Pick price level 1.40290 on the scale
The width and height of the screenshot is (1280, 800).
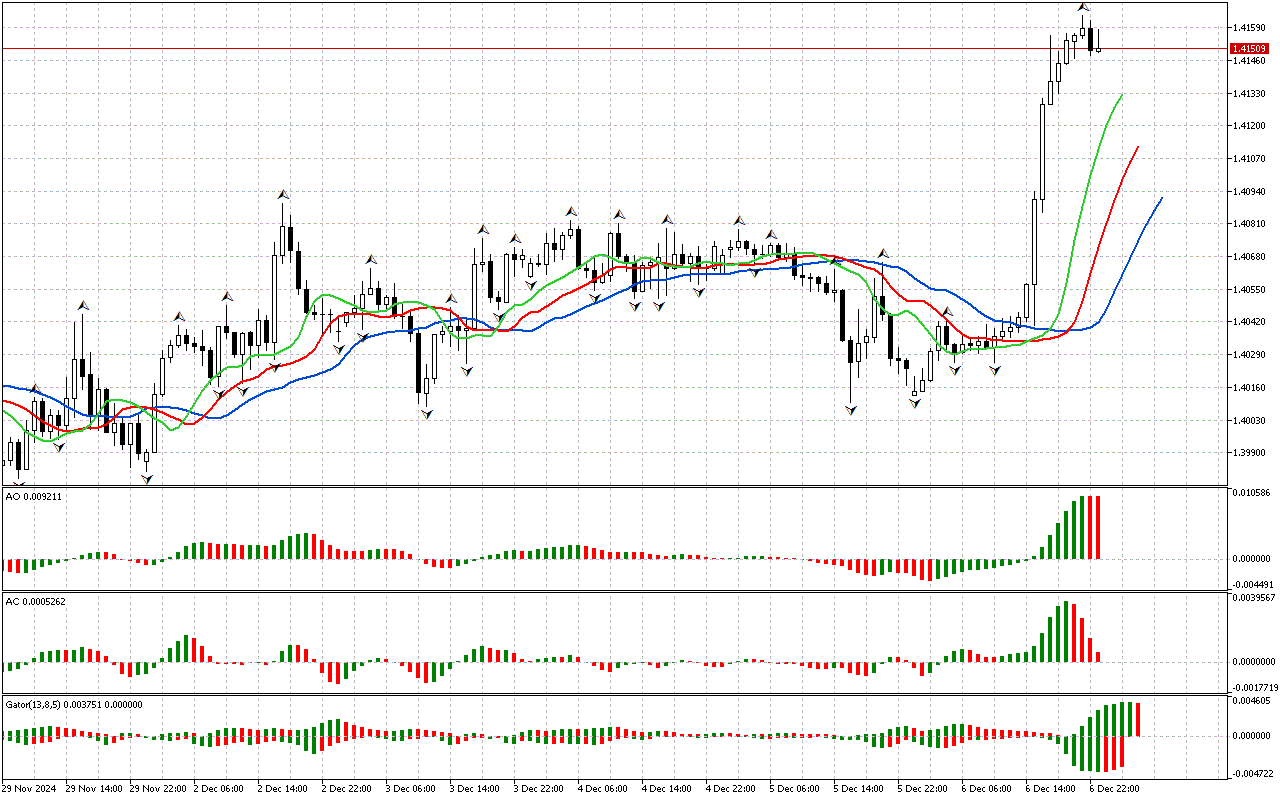point(1248,355)
